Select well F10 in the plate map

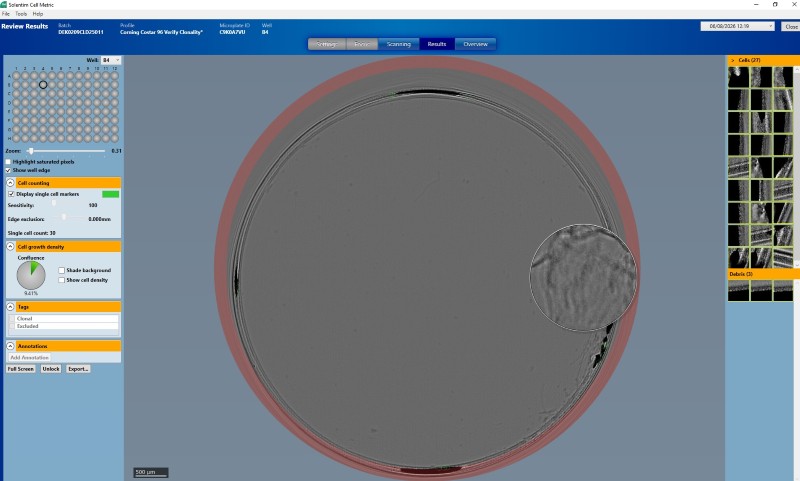tap(96, 120)
